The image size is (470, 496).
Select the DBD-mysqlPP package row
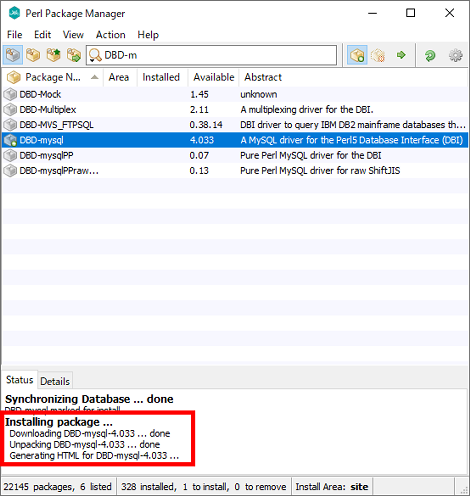pos(235,155)
